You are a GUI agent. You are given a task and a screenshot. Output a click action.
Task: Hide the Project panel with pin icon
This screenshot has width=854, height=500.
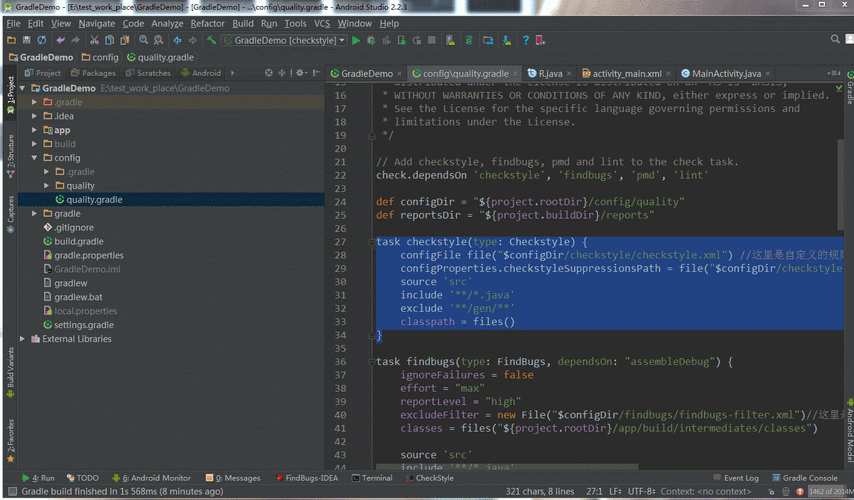316,73
